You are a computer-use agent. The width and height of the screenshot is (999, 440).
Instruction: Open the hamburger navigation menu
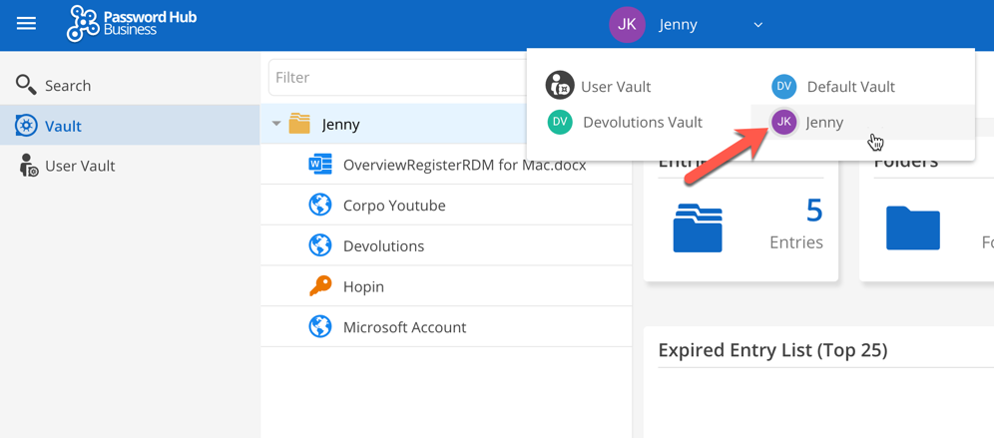pos(27,24)
